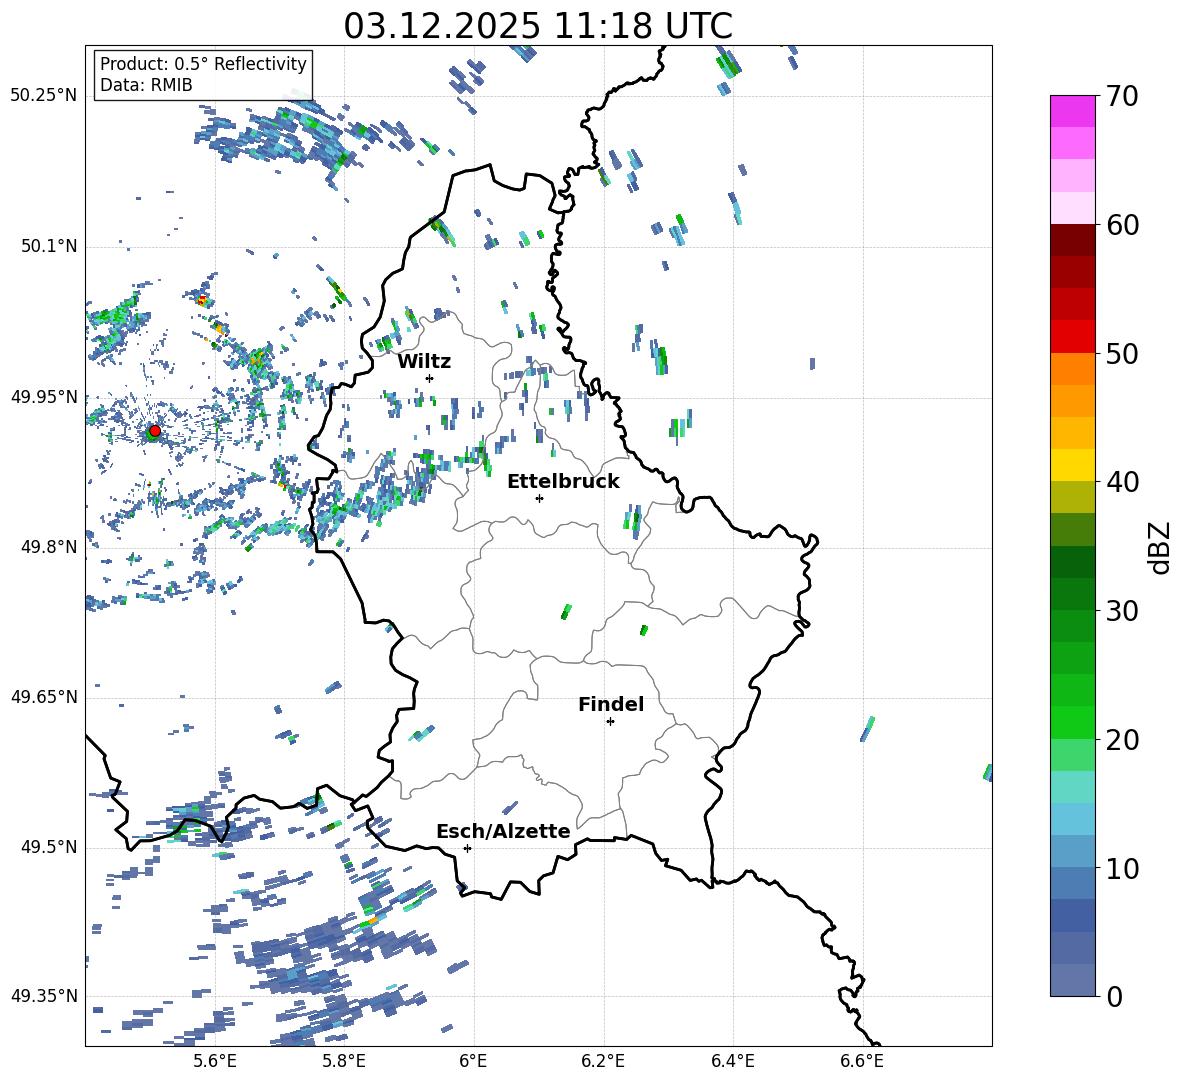Click the Wiltz city label

(x=424, y=362)
